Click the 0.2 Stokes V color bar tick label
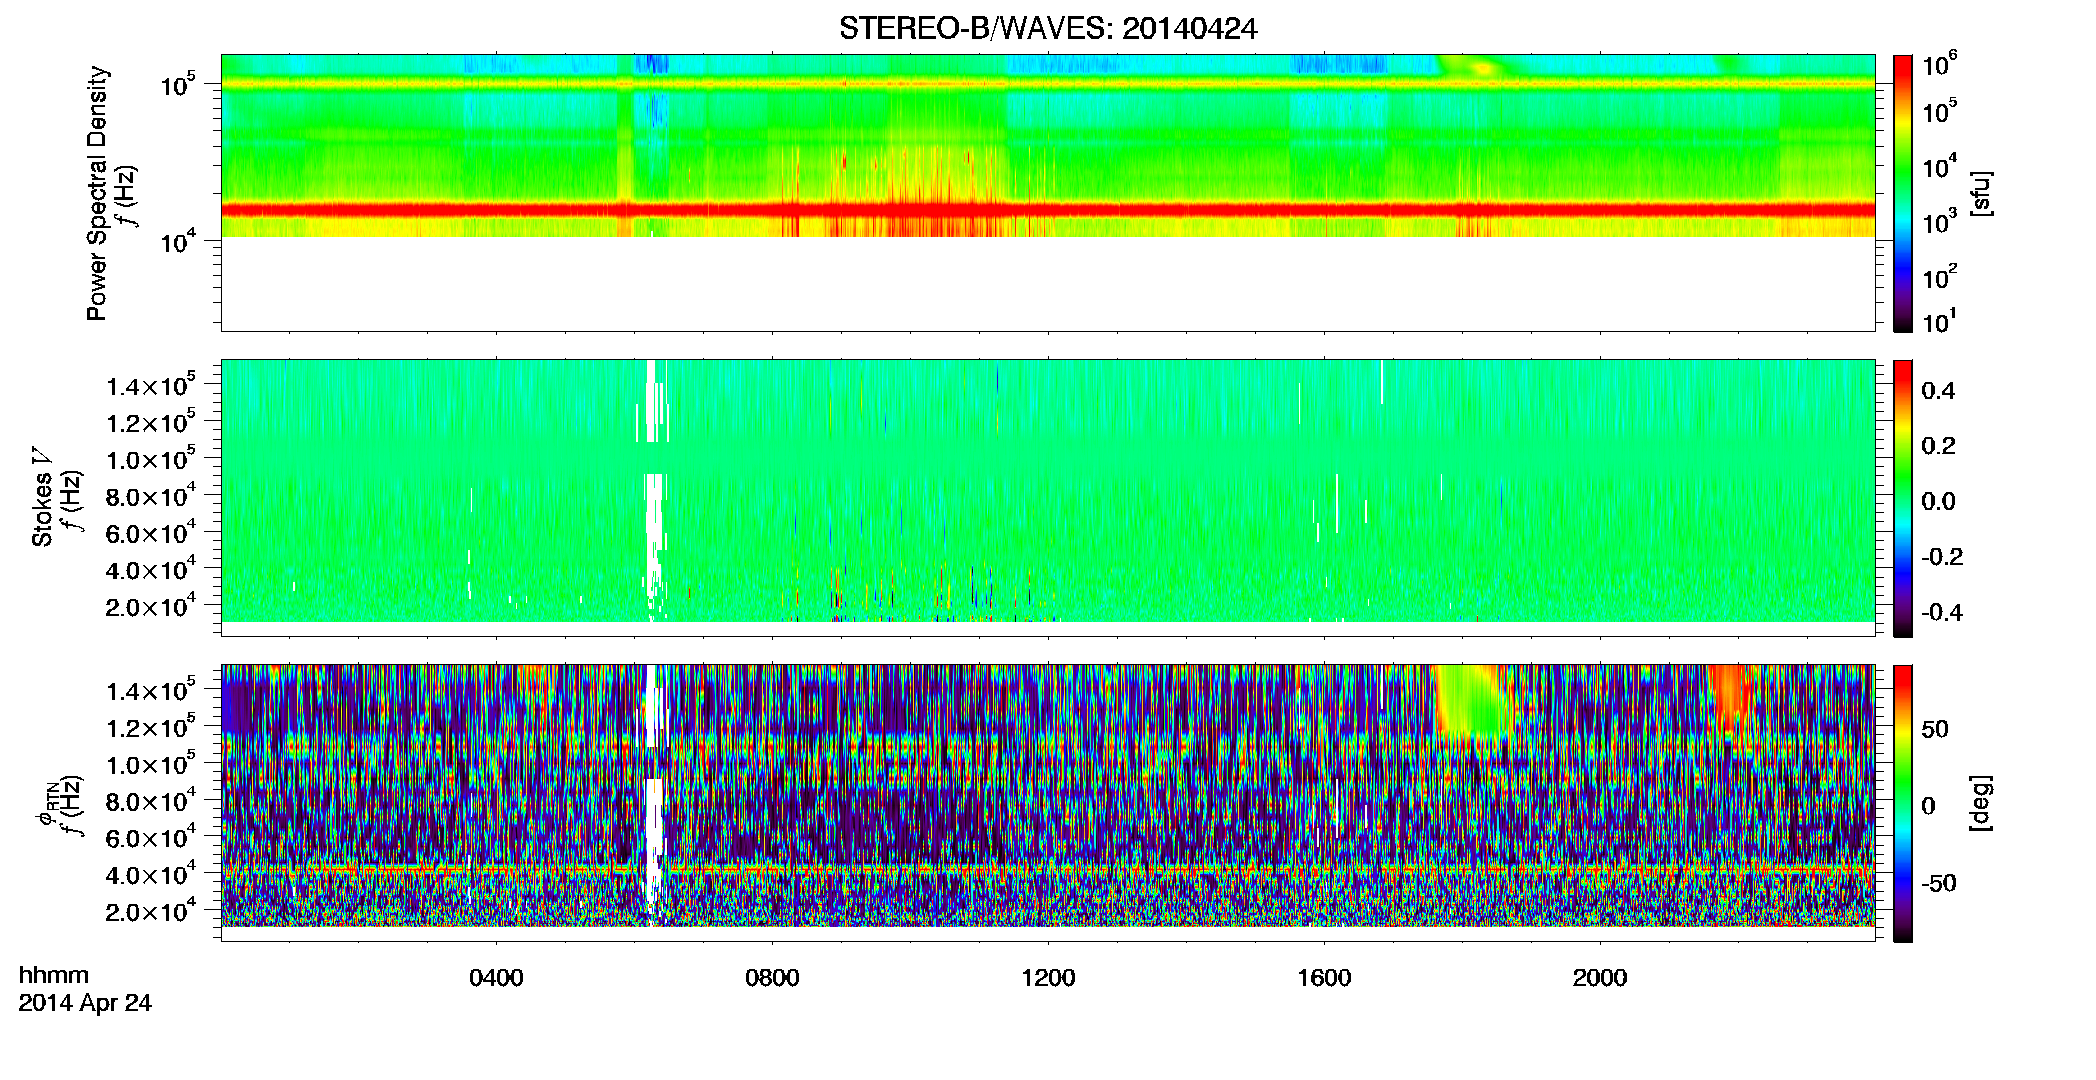The image size is (2096, 1080). pyautogui.click(x=1938, y=446)
